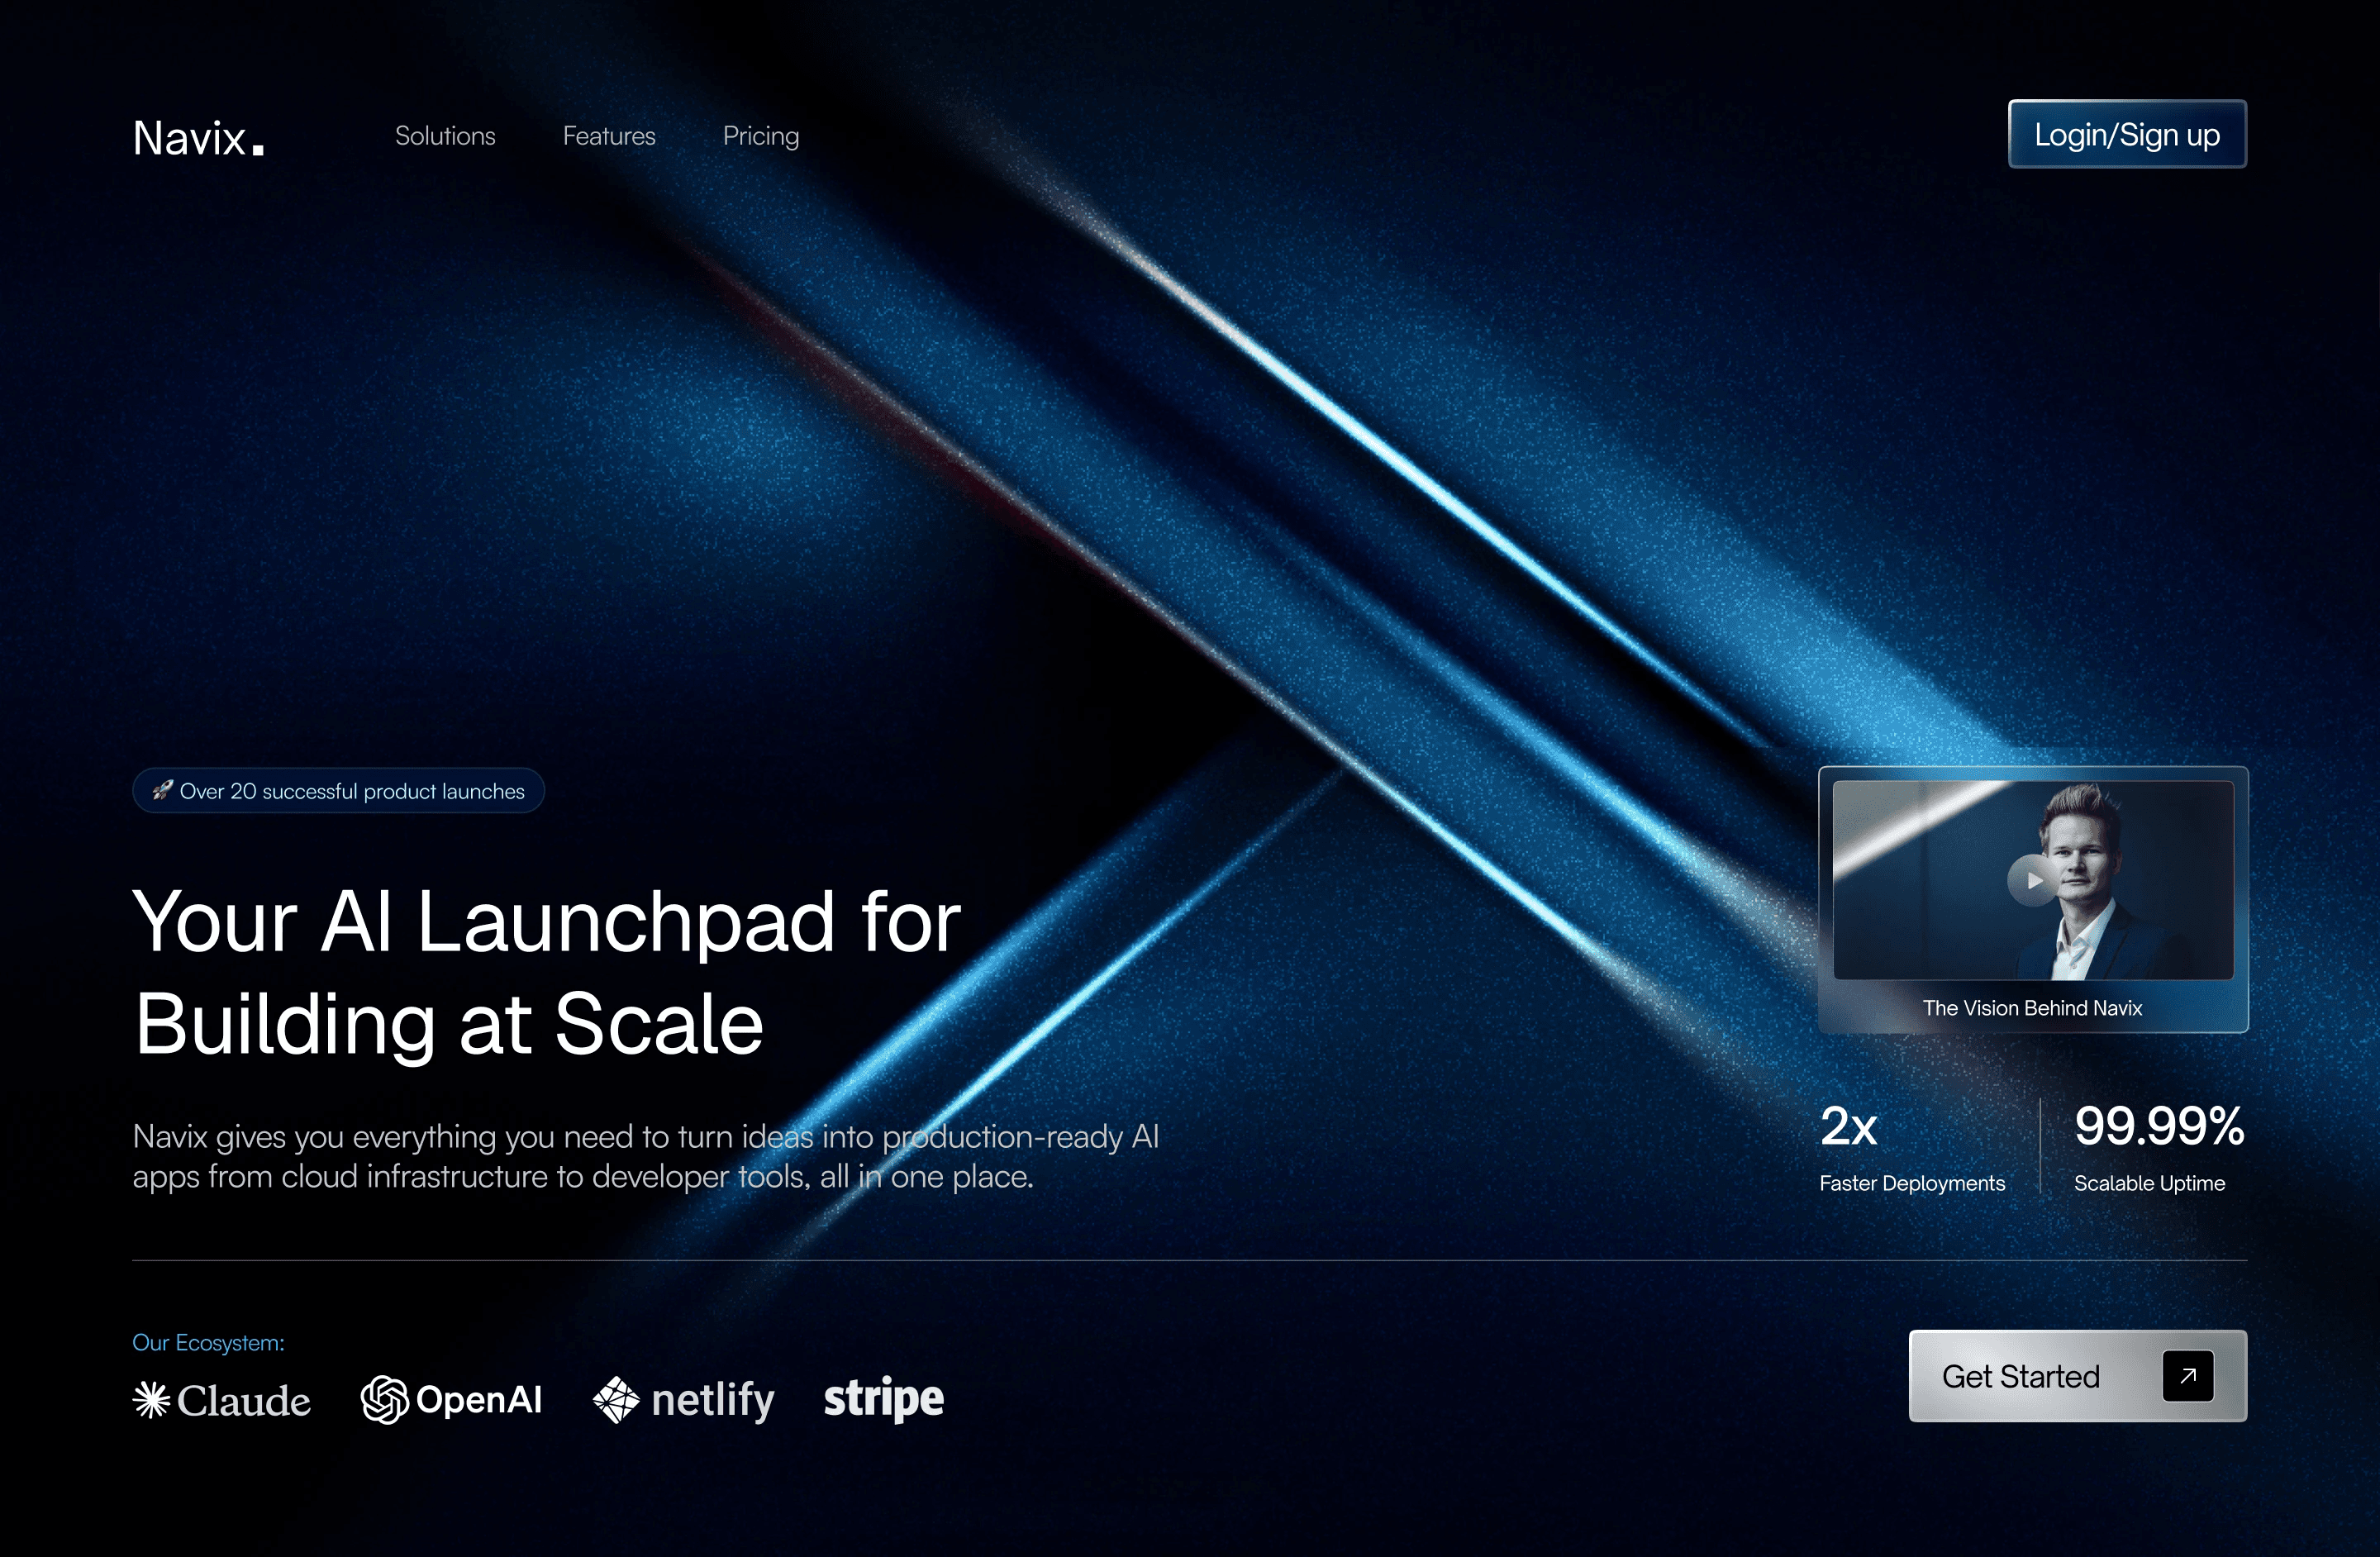Open the Solutions menu item
Screen dimensions: 2380x1557
[445, 136]
